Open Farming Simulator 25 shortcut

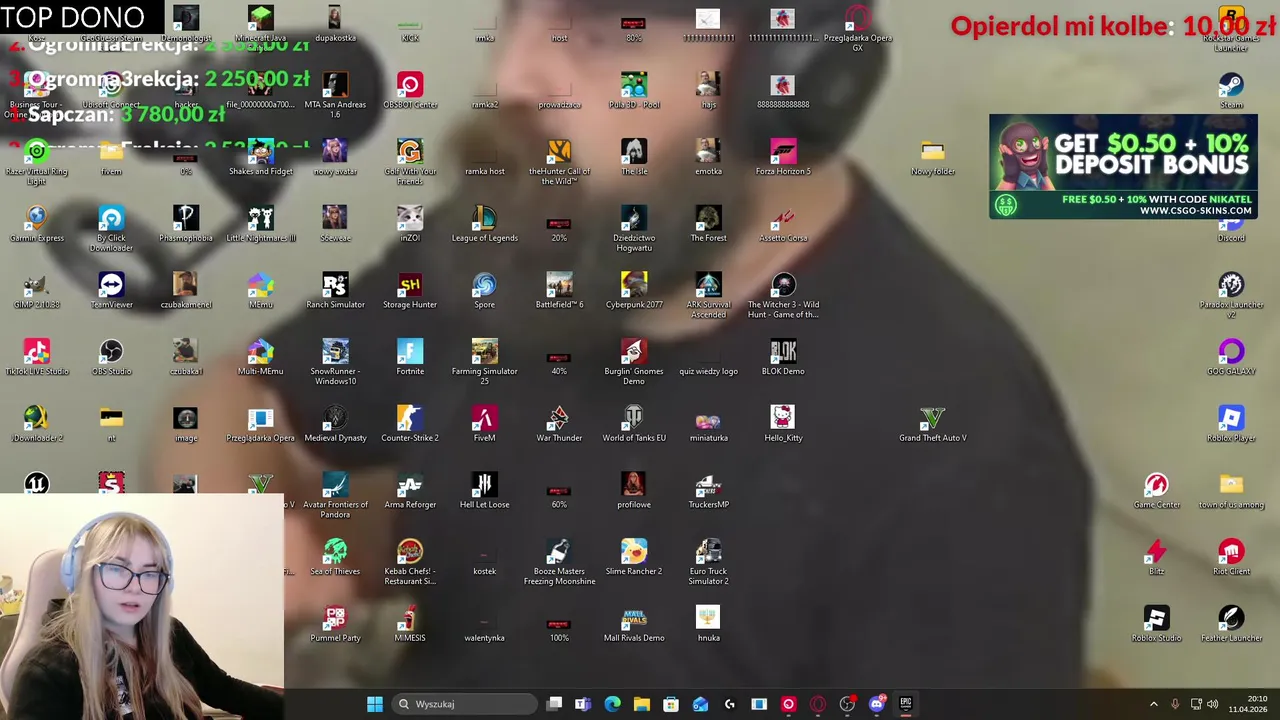pos(484,362)
